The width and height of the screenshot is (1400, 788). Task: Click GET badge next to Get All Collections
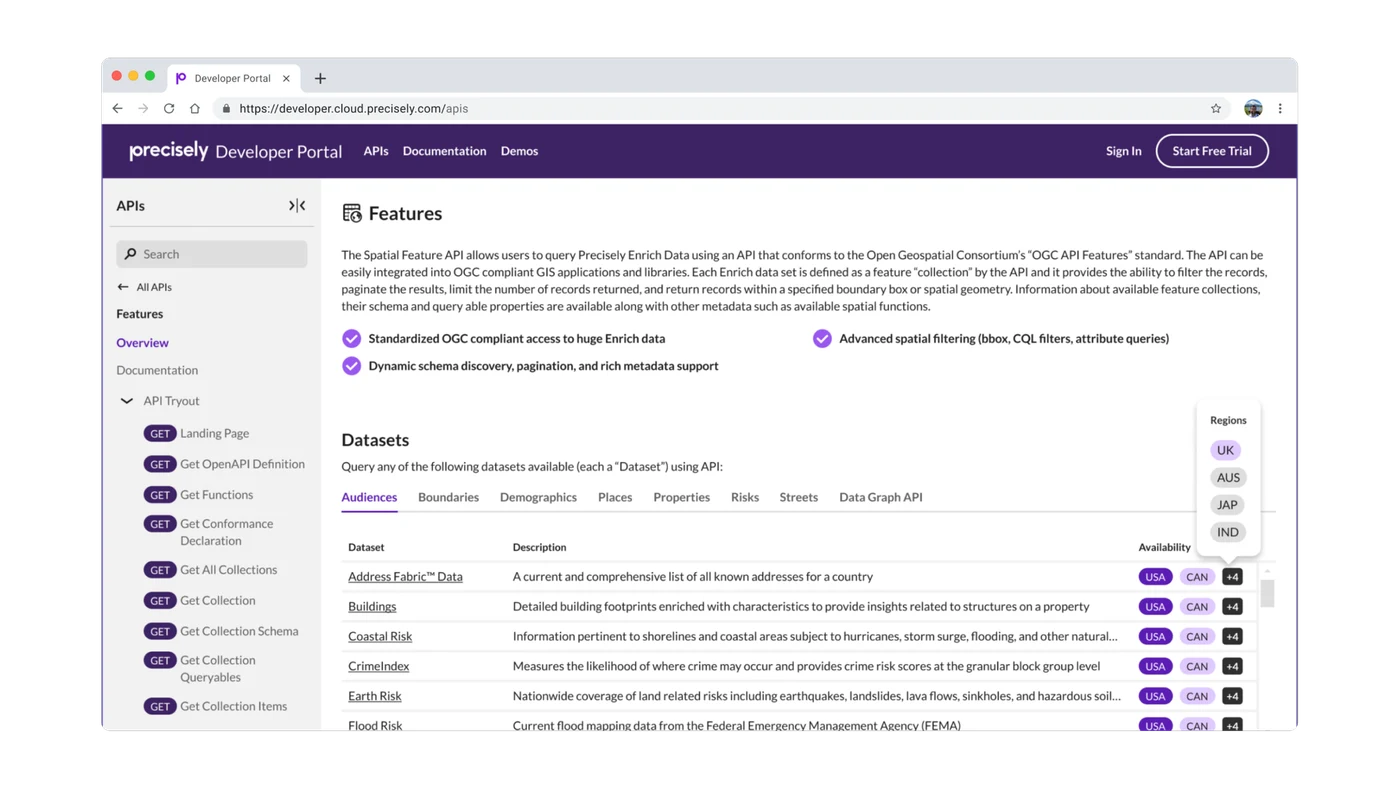[160, 570]
